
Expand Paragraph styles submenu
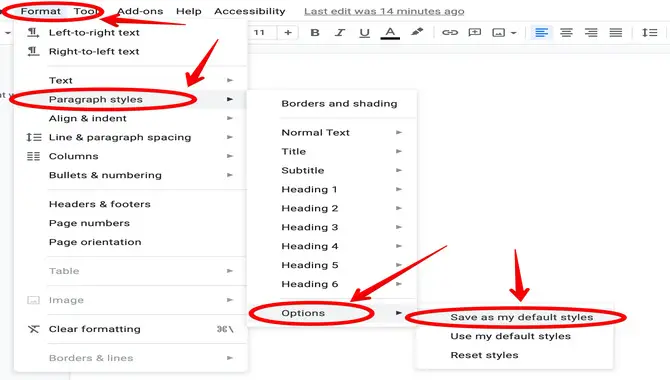pyautogui.click(x=130, y=99)
